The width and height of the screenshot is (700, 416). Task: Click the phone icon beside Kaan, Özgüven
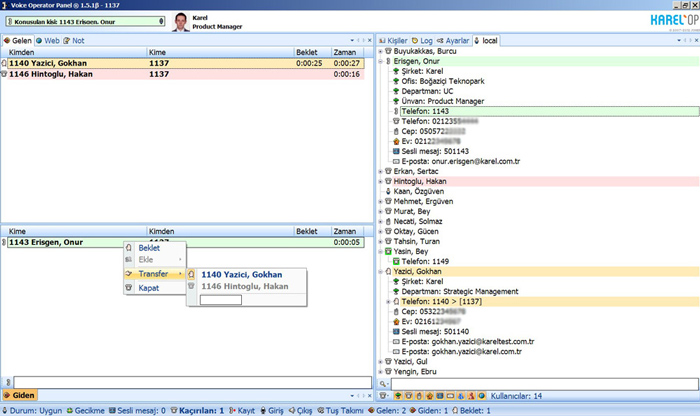click(x=388, y=191)
